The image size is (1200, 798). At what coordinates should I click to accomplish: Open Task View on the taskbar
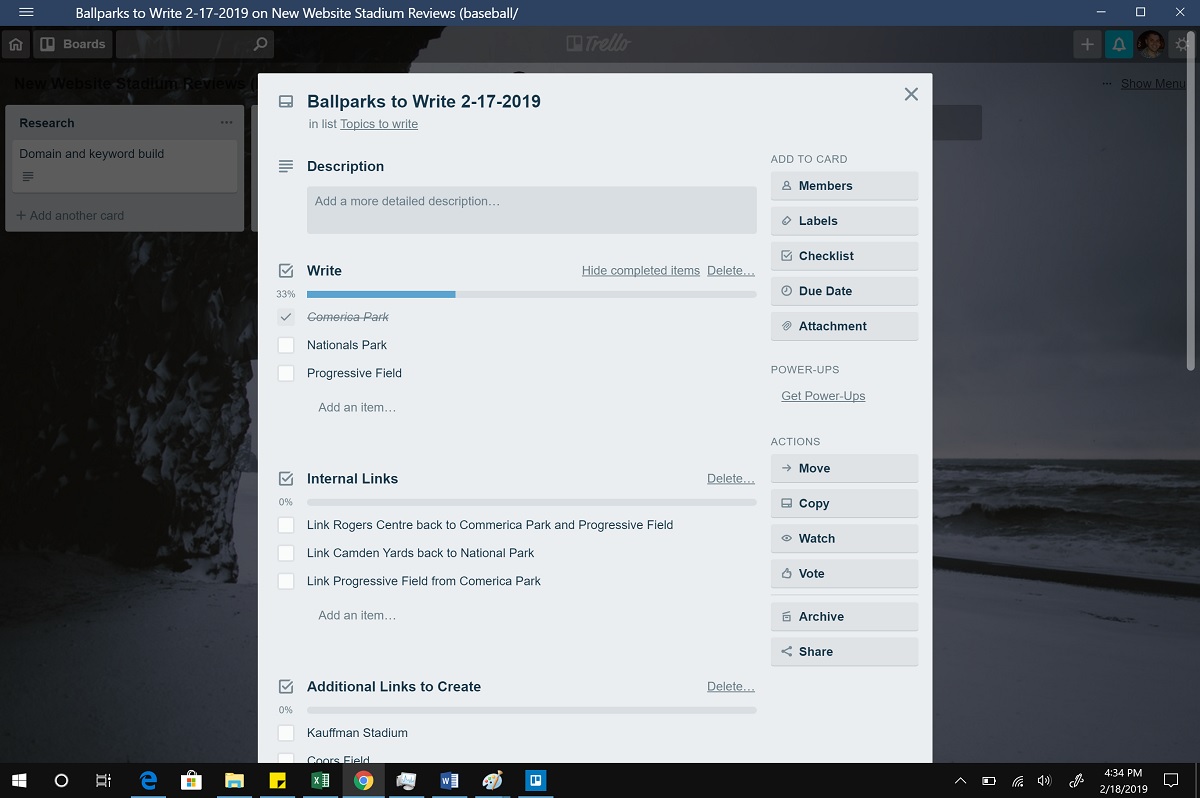pos(103,780)
